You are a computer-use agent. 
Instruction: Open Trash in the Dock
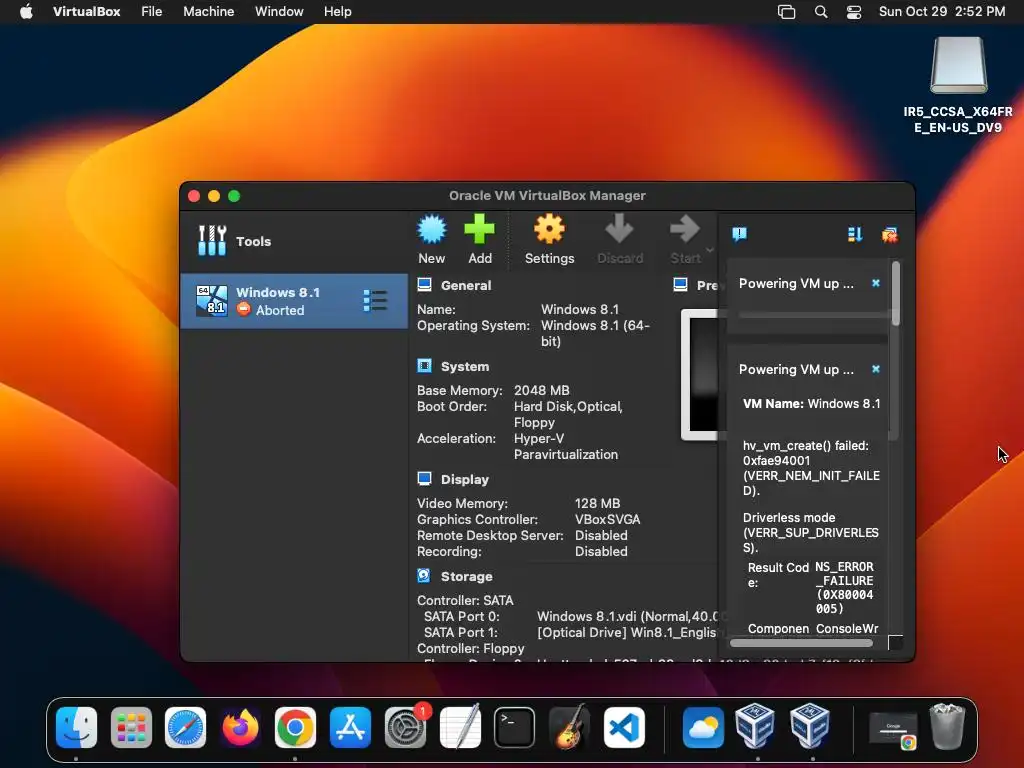coord(947,727)
